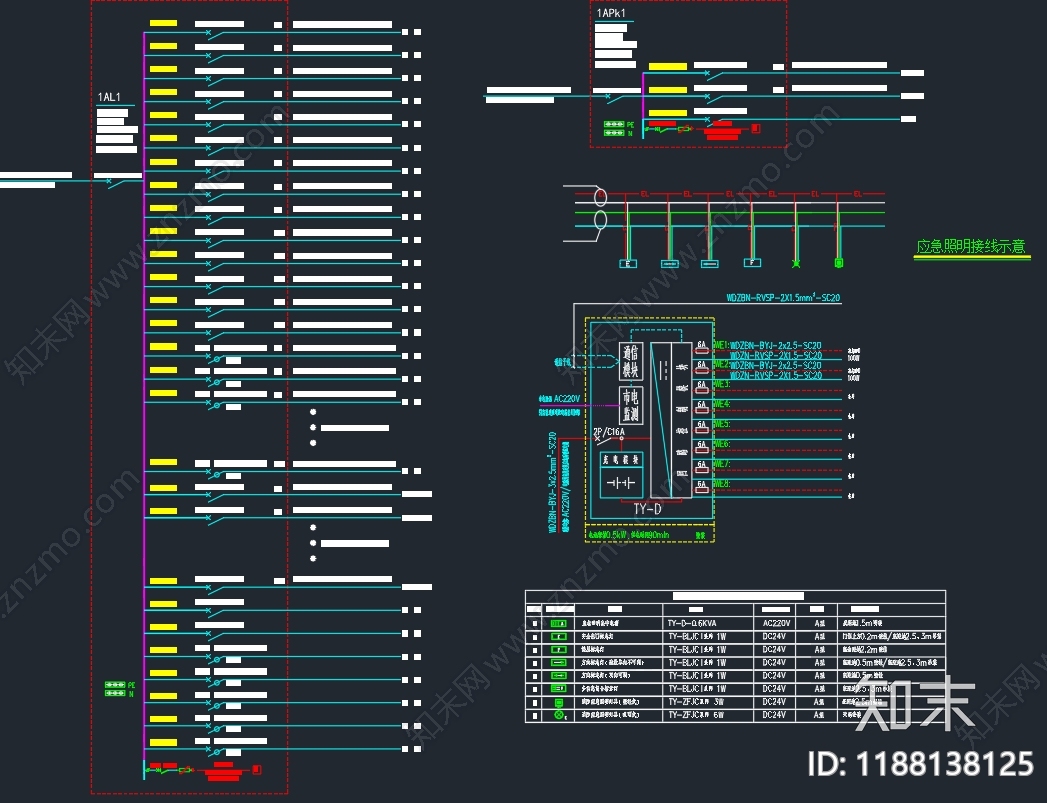Click the E-marked fixture symbol in wiring diagram
The height and width of the screenshot is (803, 1047).
pyautogui.click(x=628, y=264)
